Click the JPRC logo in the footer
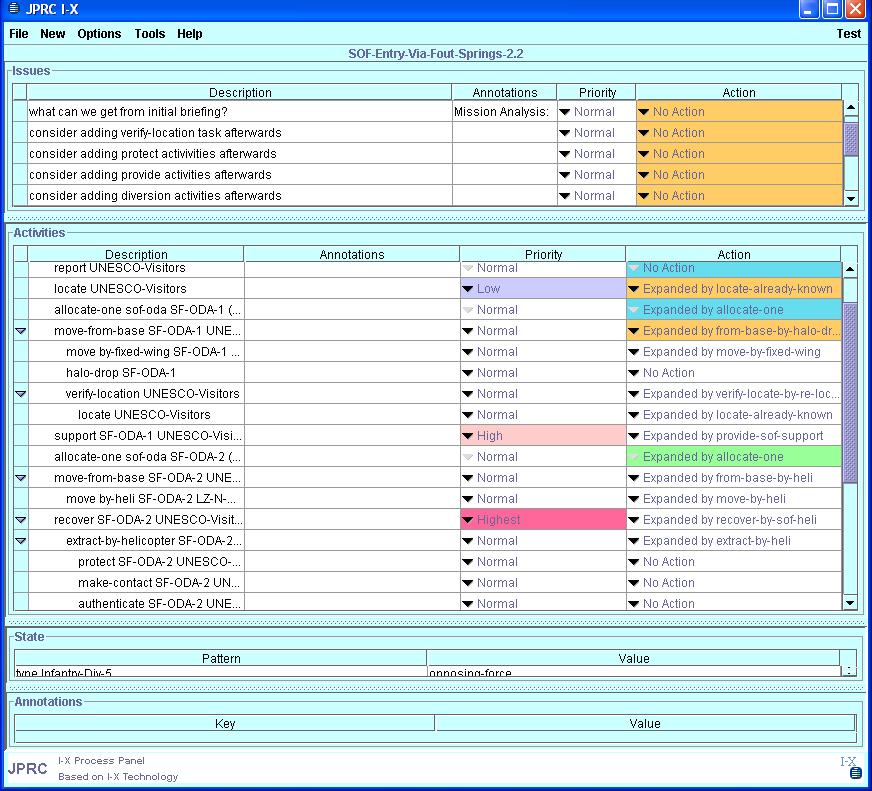Viewport: 872px width, 791px height. 28,768
